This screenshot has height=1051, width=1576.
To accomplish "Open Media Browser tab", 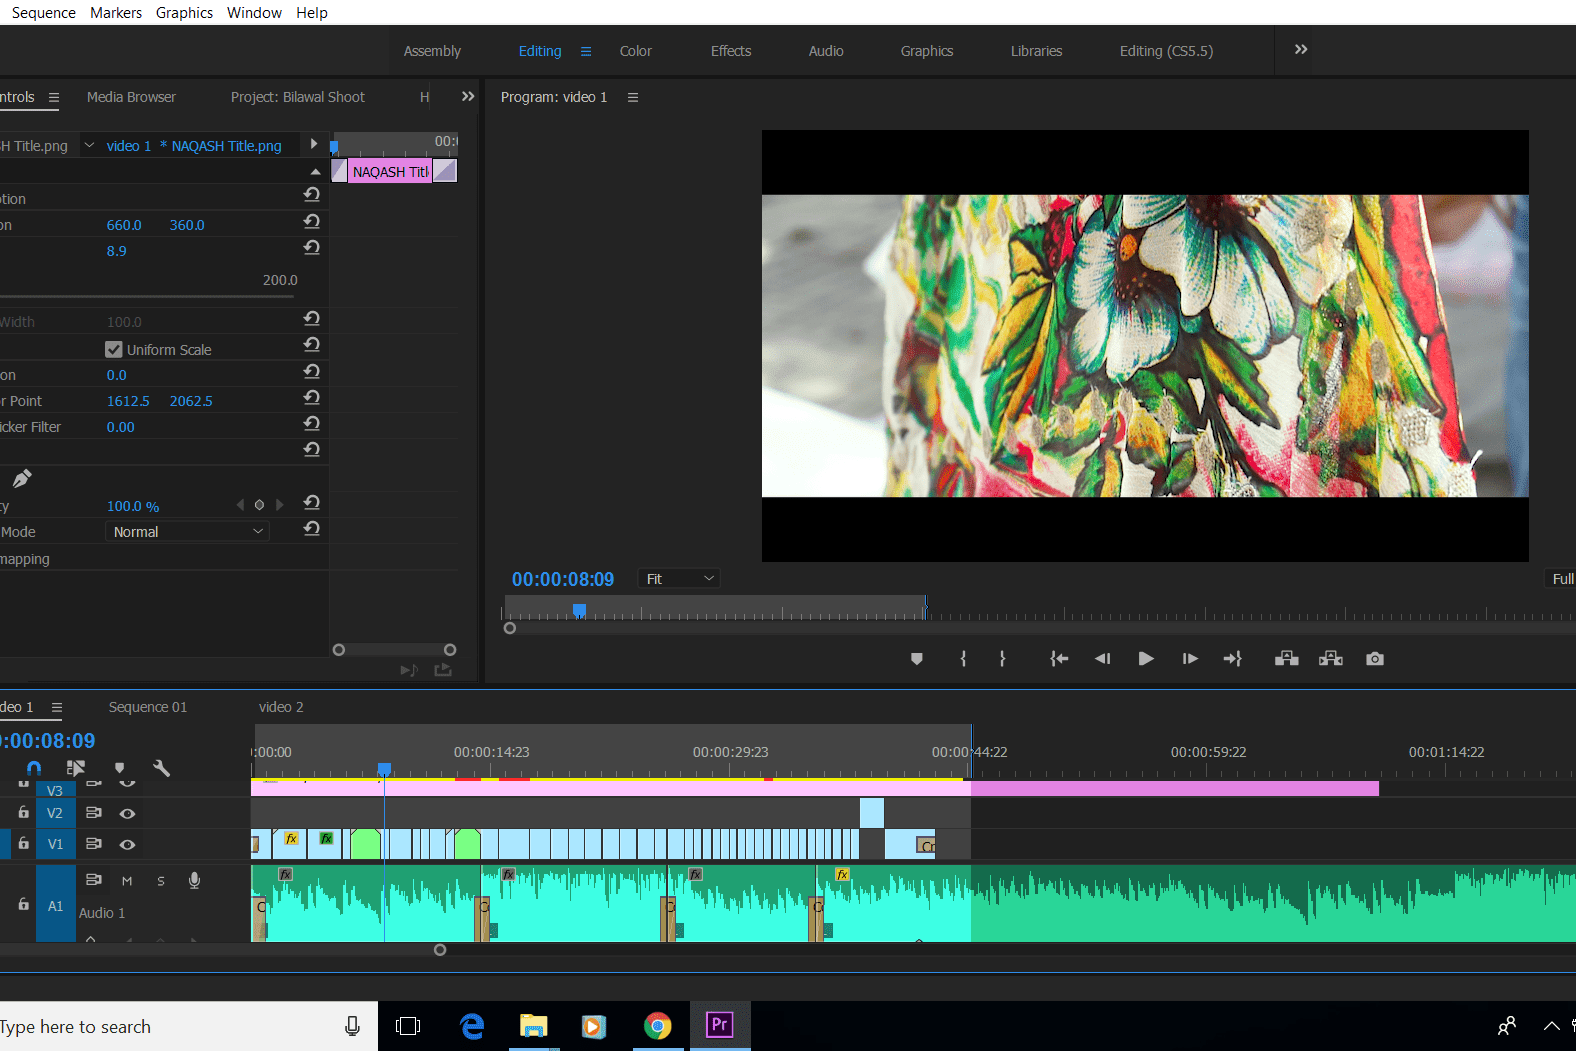I will click(x=131, y=97).
